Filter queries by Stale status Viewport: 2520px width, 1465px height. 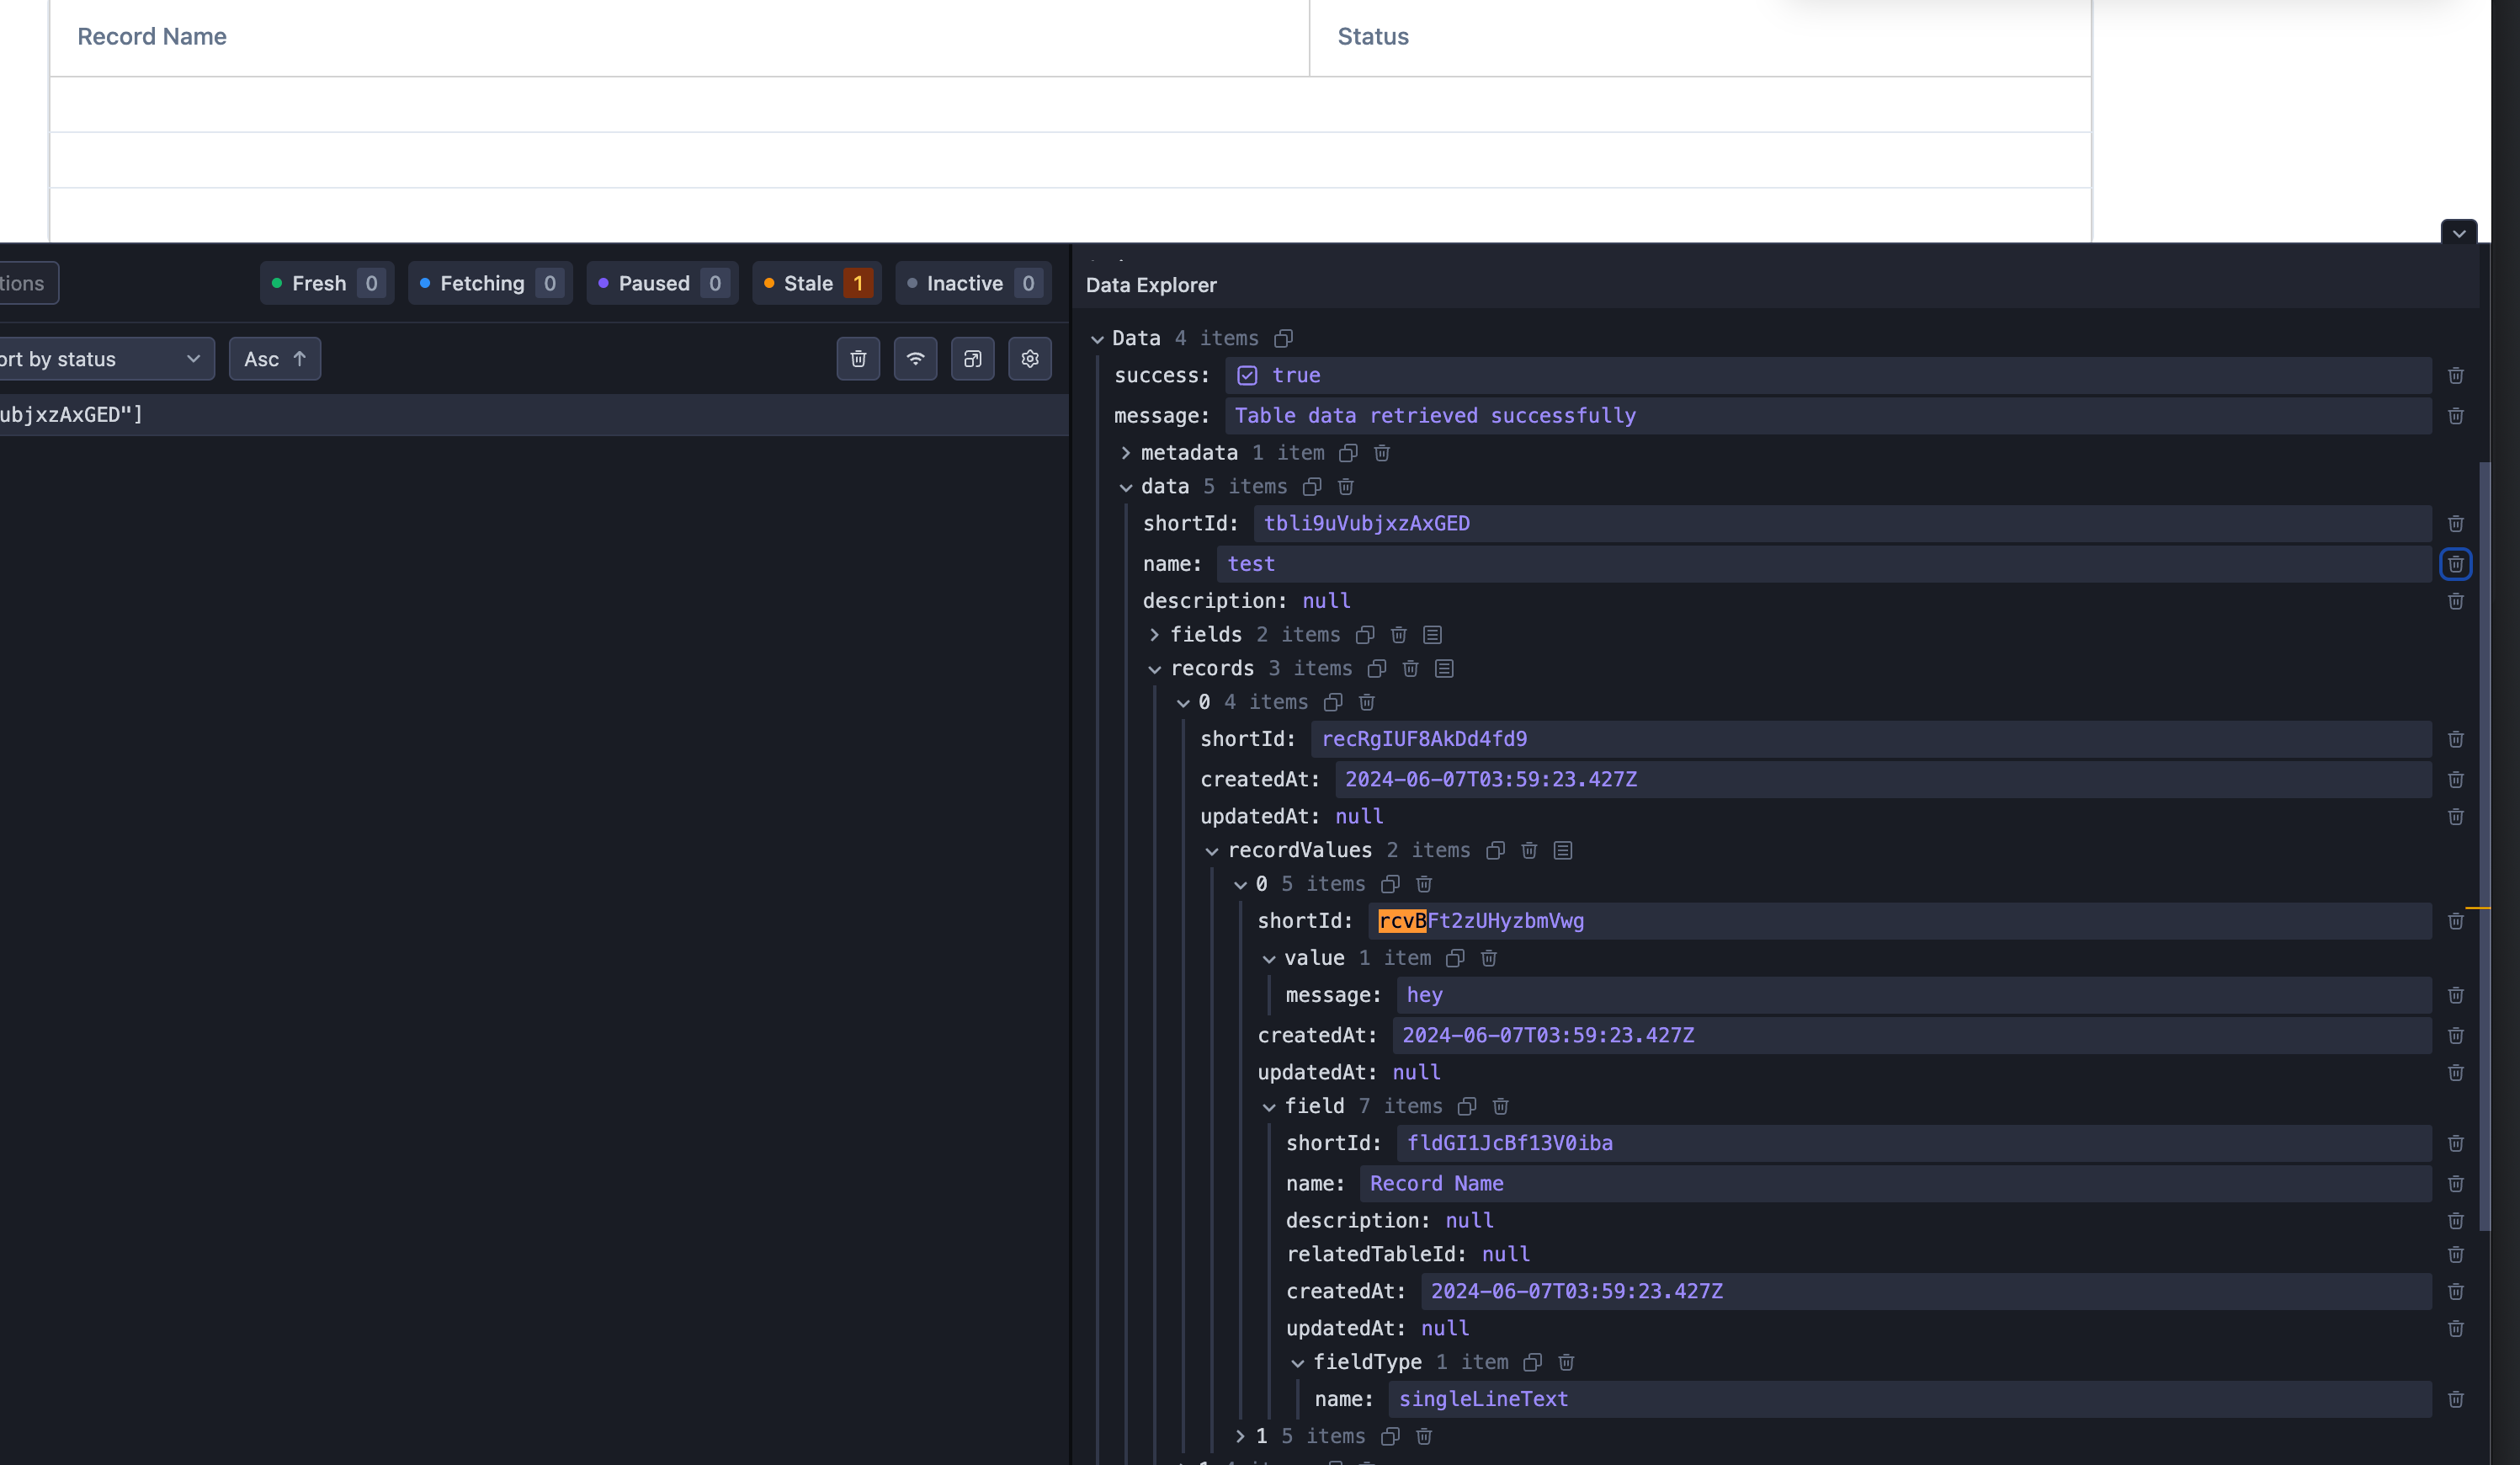[x=816, y=284]
